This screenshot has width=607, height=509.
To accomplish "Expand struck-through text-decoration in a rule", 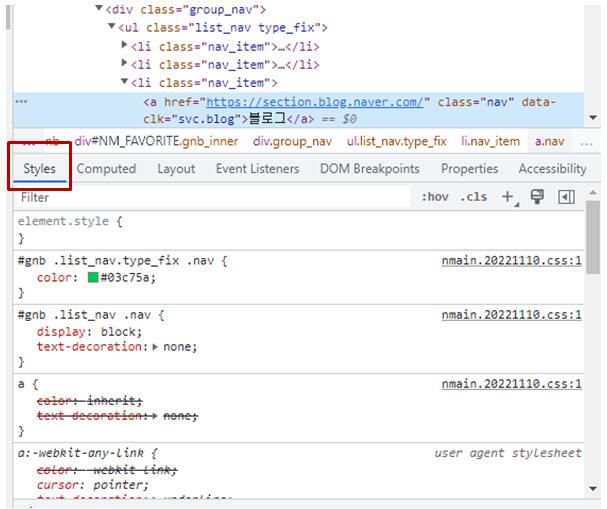I will 155,416.
